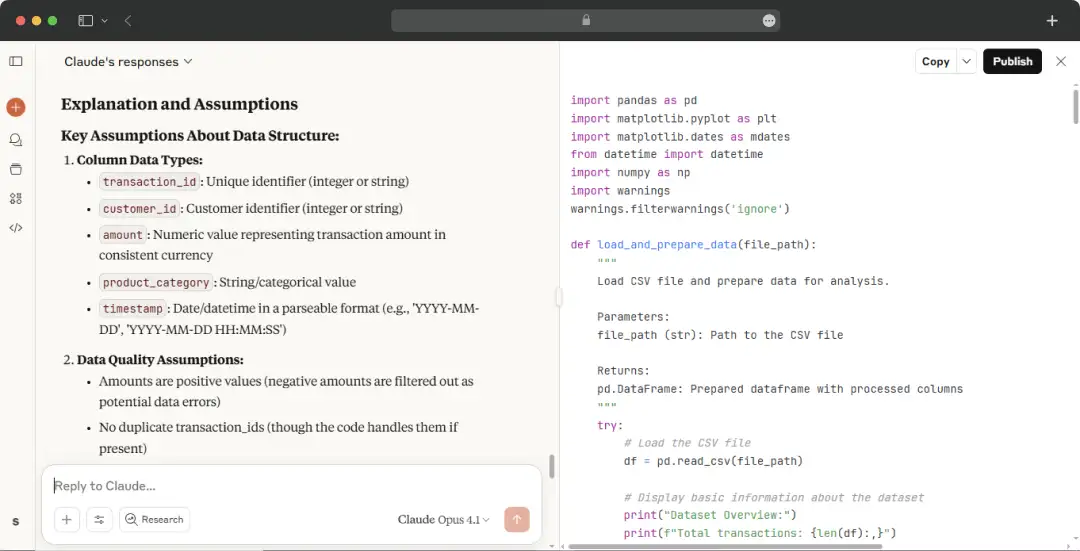Open the Claude Opus 4.1 model selector
Screen dimensions: 1080x551
444,519
